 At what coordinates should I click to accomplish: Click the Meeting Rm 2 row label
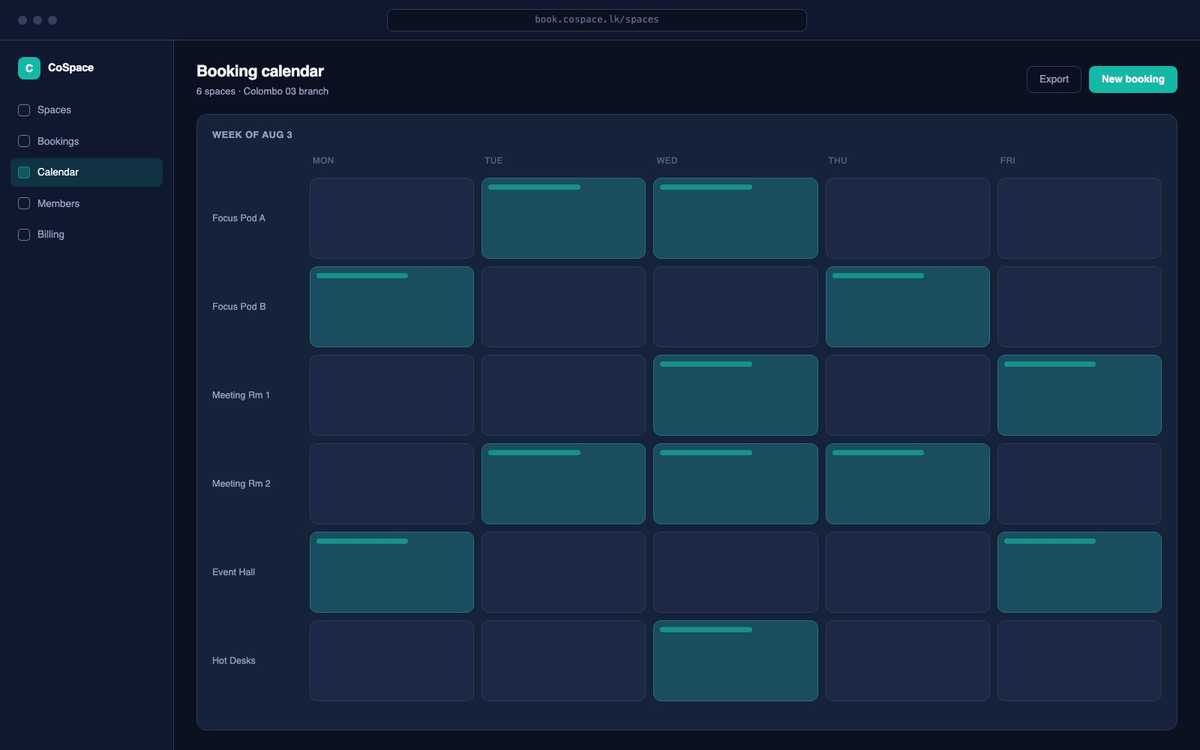tap(241, 484)
